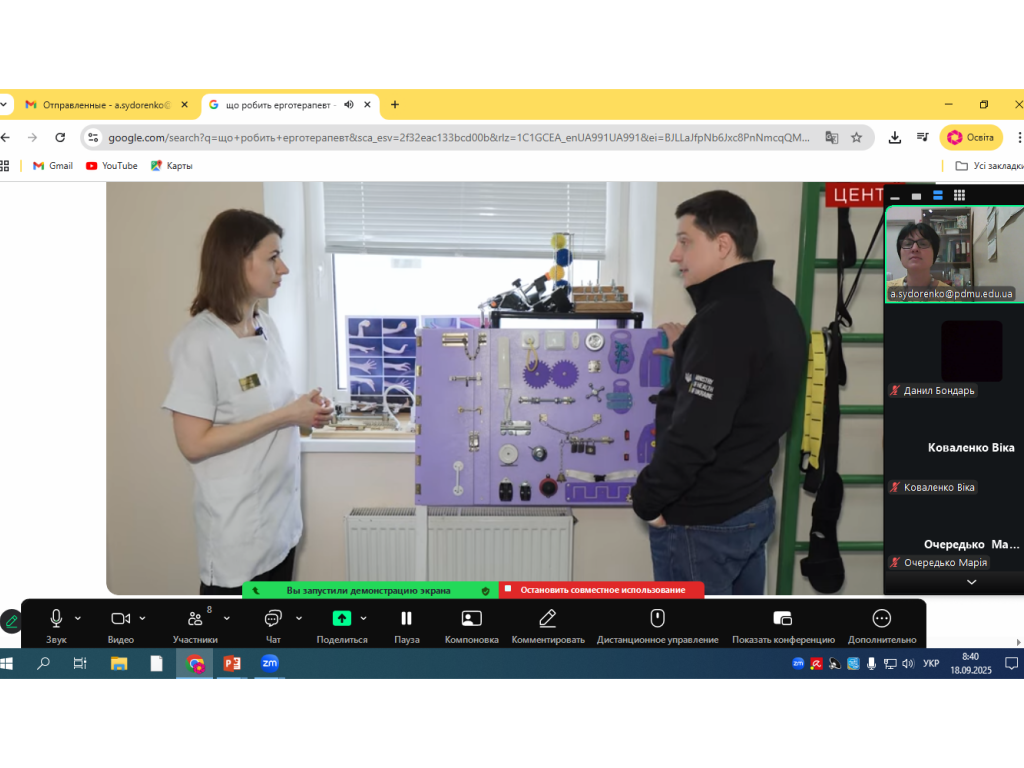Viewport: 1024px width, 768px height.
Task: Open the Чат chat panel
Action: tap(273, 619)
